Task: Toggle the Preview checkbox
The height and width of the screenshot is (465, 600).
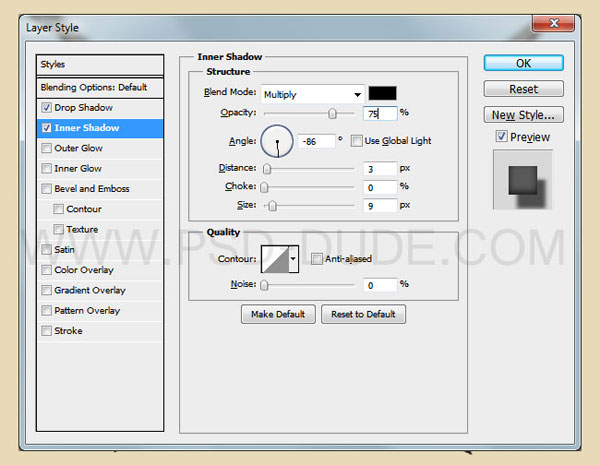Action: click(x=501, y=137)
